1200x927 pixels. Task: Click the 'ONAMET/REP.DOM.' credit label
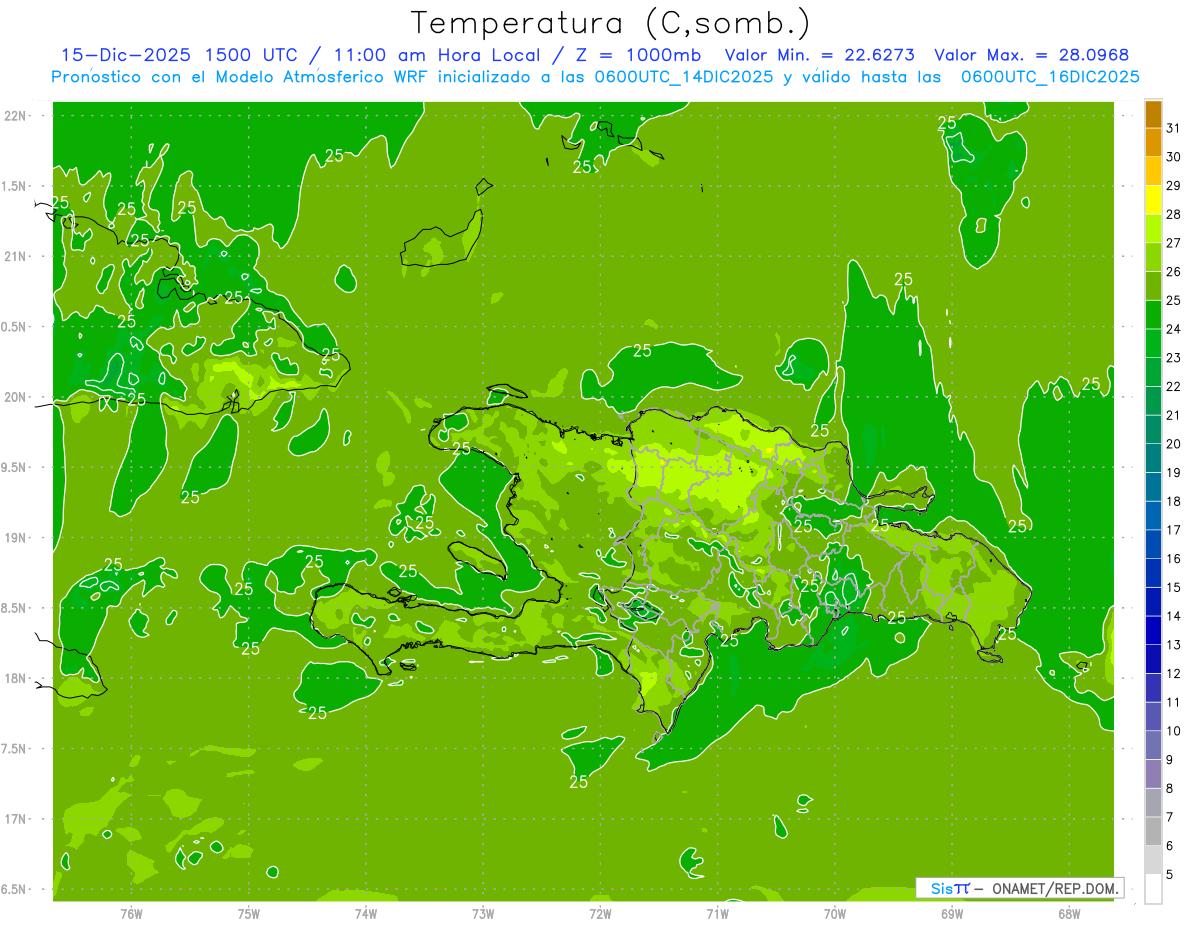coord(1054,888)
